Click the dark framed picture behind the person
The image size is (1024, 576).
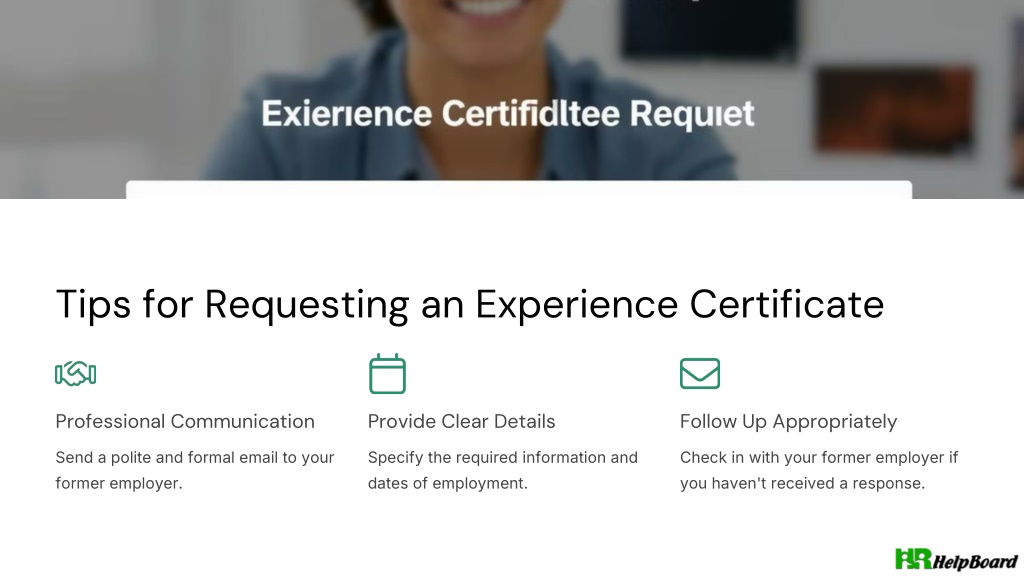(x=709, y=28)
